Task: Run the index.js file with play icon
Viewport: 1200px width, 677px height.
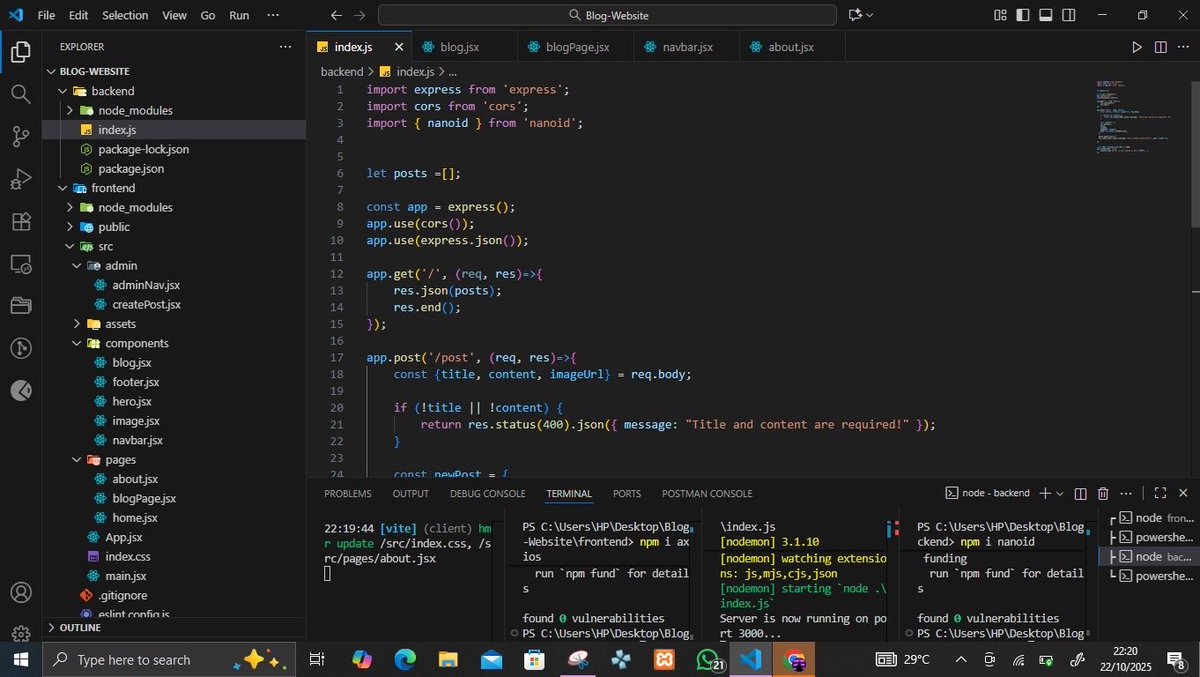Action: 1137,47
